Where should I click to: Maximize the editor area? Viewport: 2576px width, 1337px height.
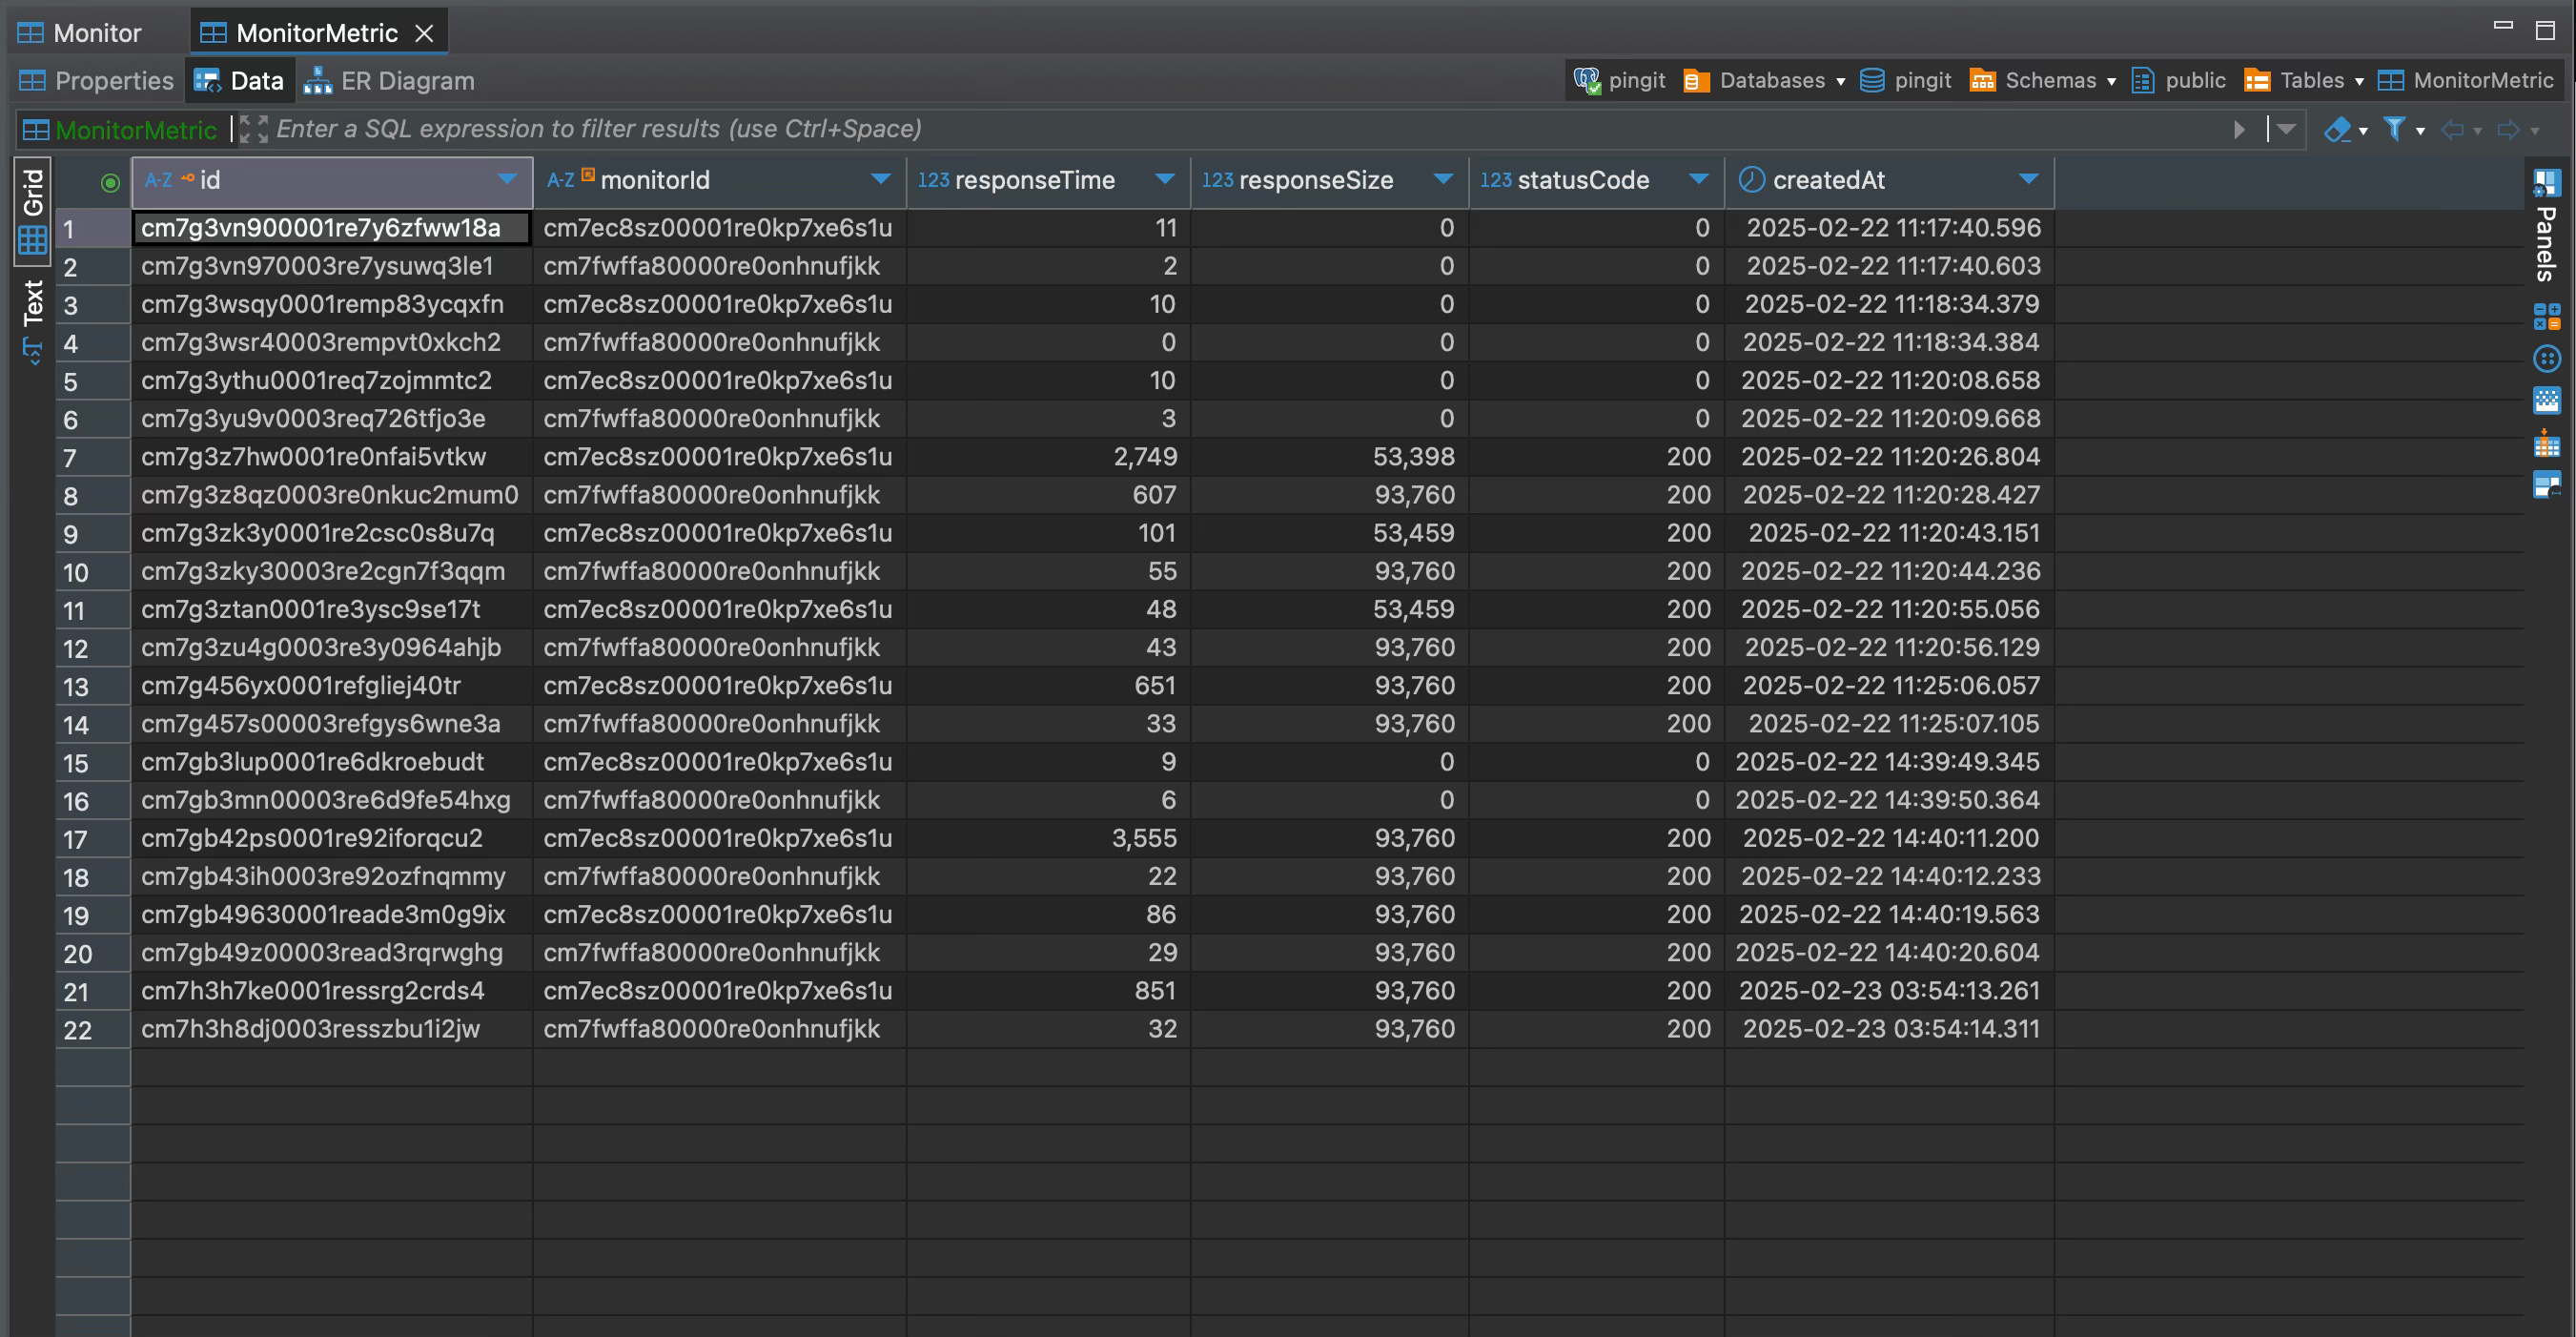2545,30
